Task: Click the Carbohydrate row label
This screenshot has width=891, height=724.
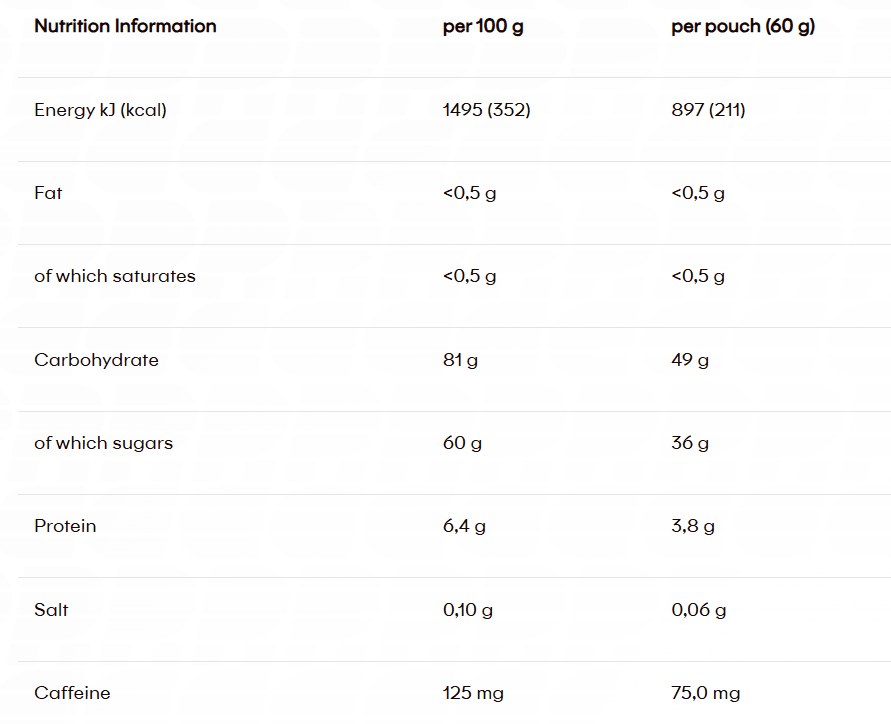Action: (x=96, y=360)
